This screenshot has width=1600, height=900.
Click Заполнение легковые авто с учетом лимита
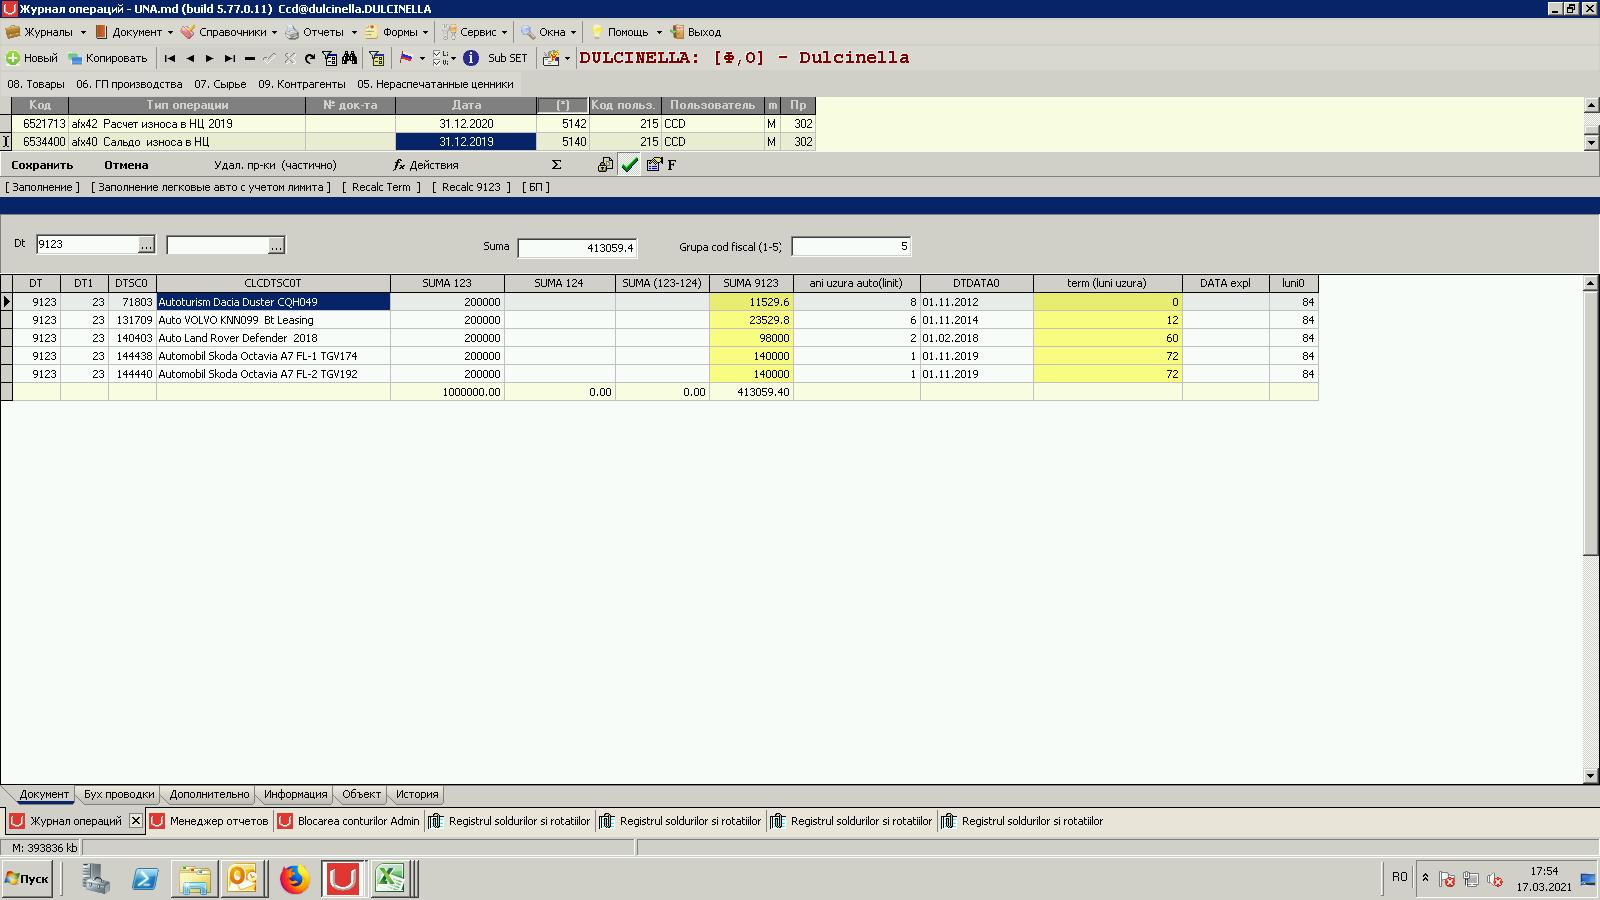tap(211, 187)
